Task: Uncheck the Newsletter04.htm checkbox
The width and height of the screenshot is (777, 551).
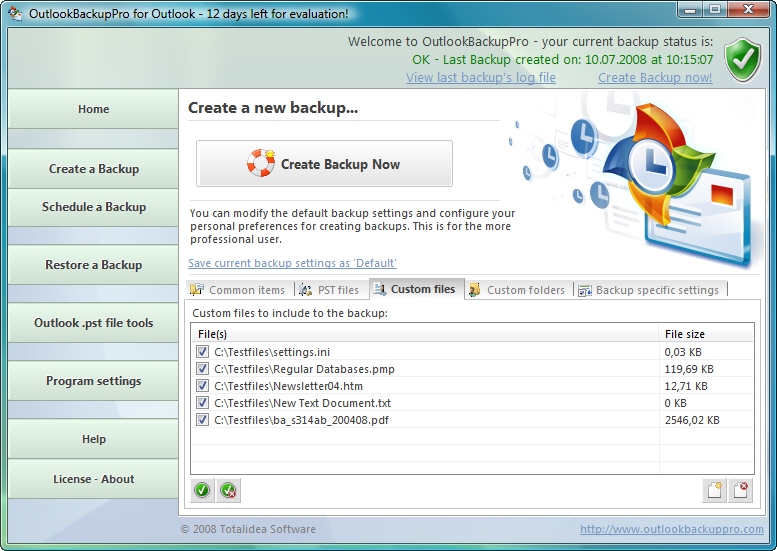Action: point(202,386)
